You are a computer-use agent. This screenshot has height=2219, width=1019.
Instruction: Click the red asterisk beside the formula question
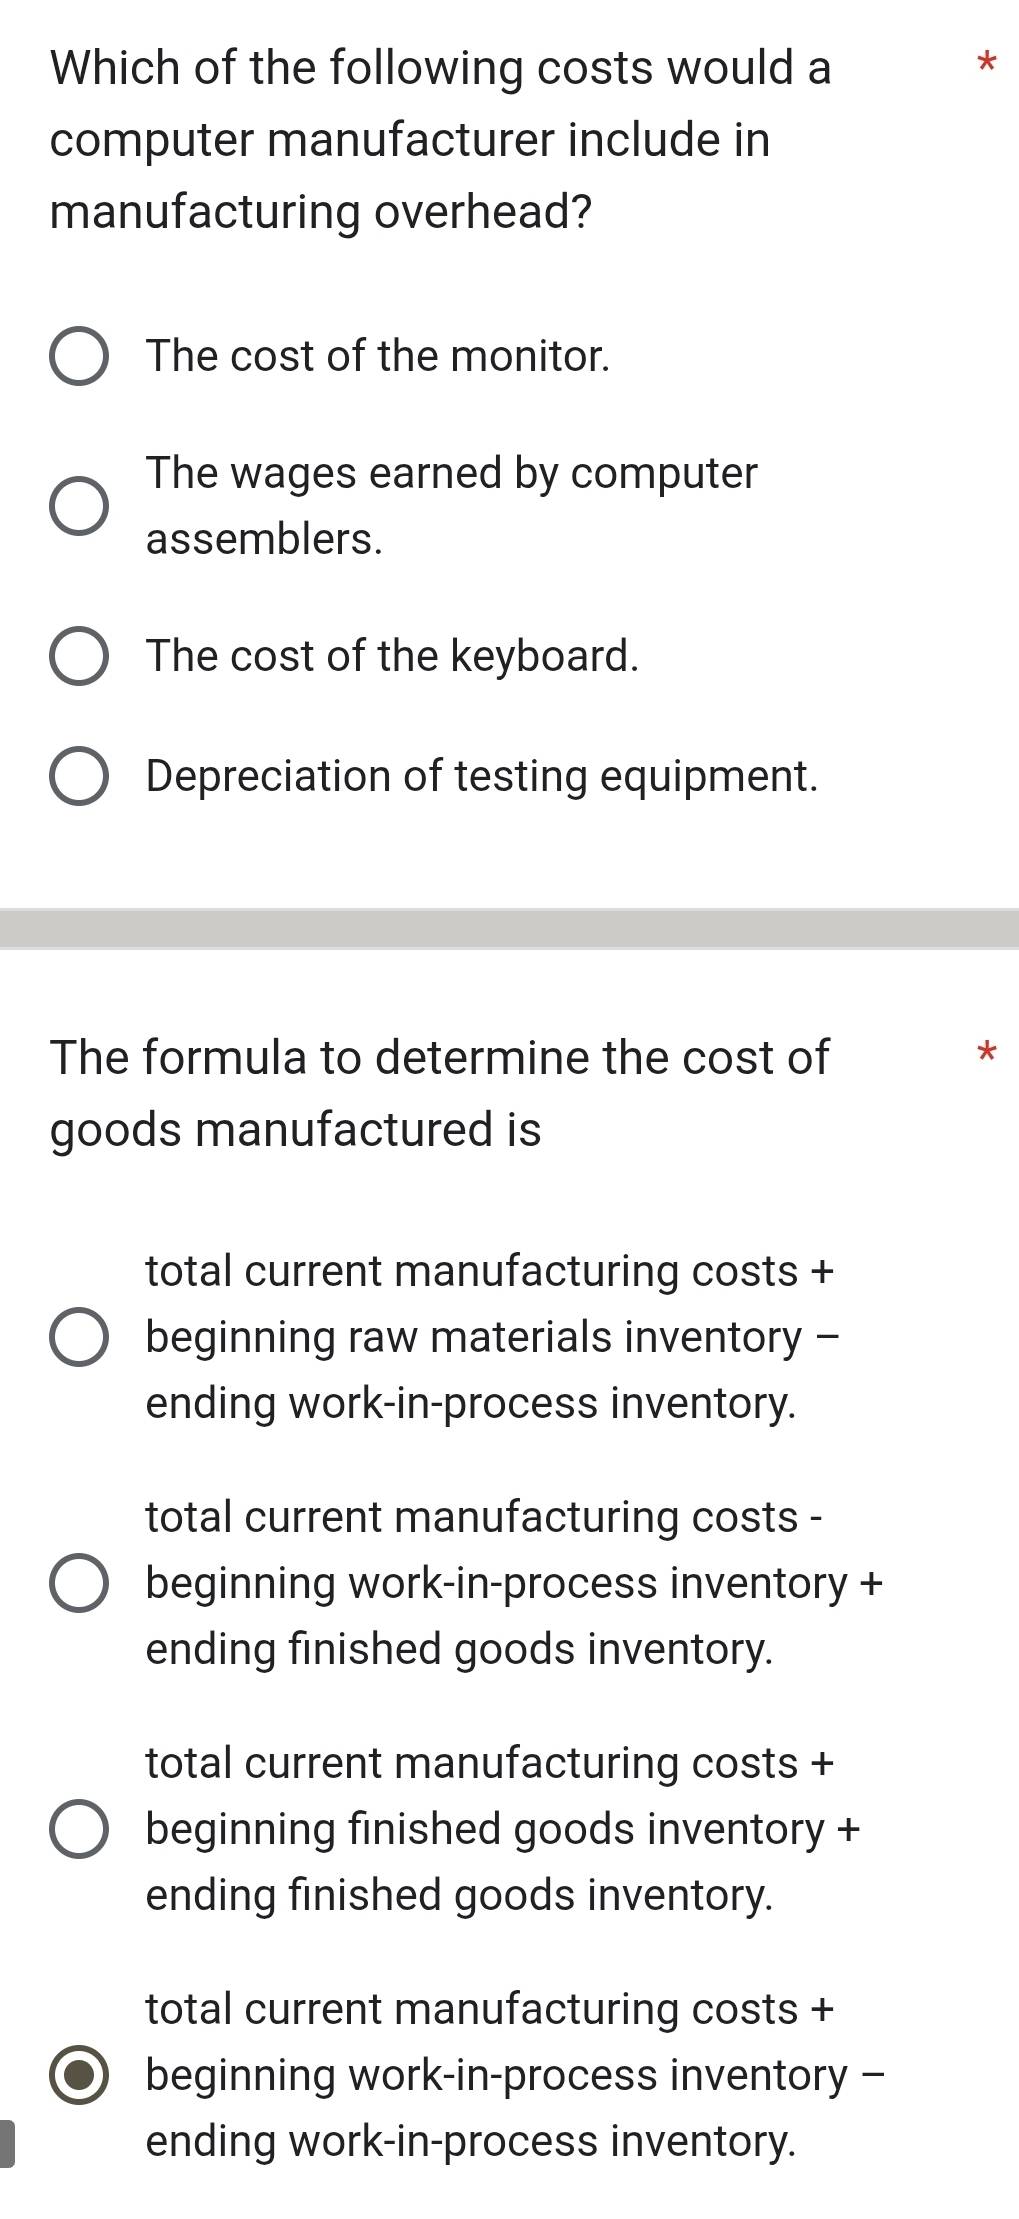pyautogui.click(x=986, y=1052)
